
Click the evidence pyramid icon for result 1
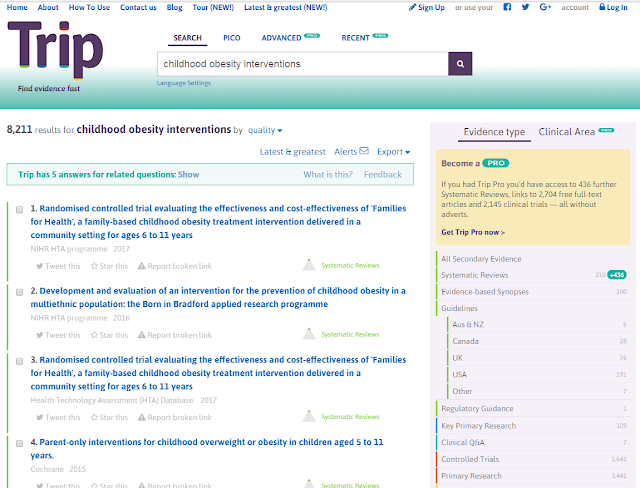click(309, 265)
